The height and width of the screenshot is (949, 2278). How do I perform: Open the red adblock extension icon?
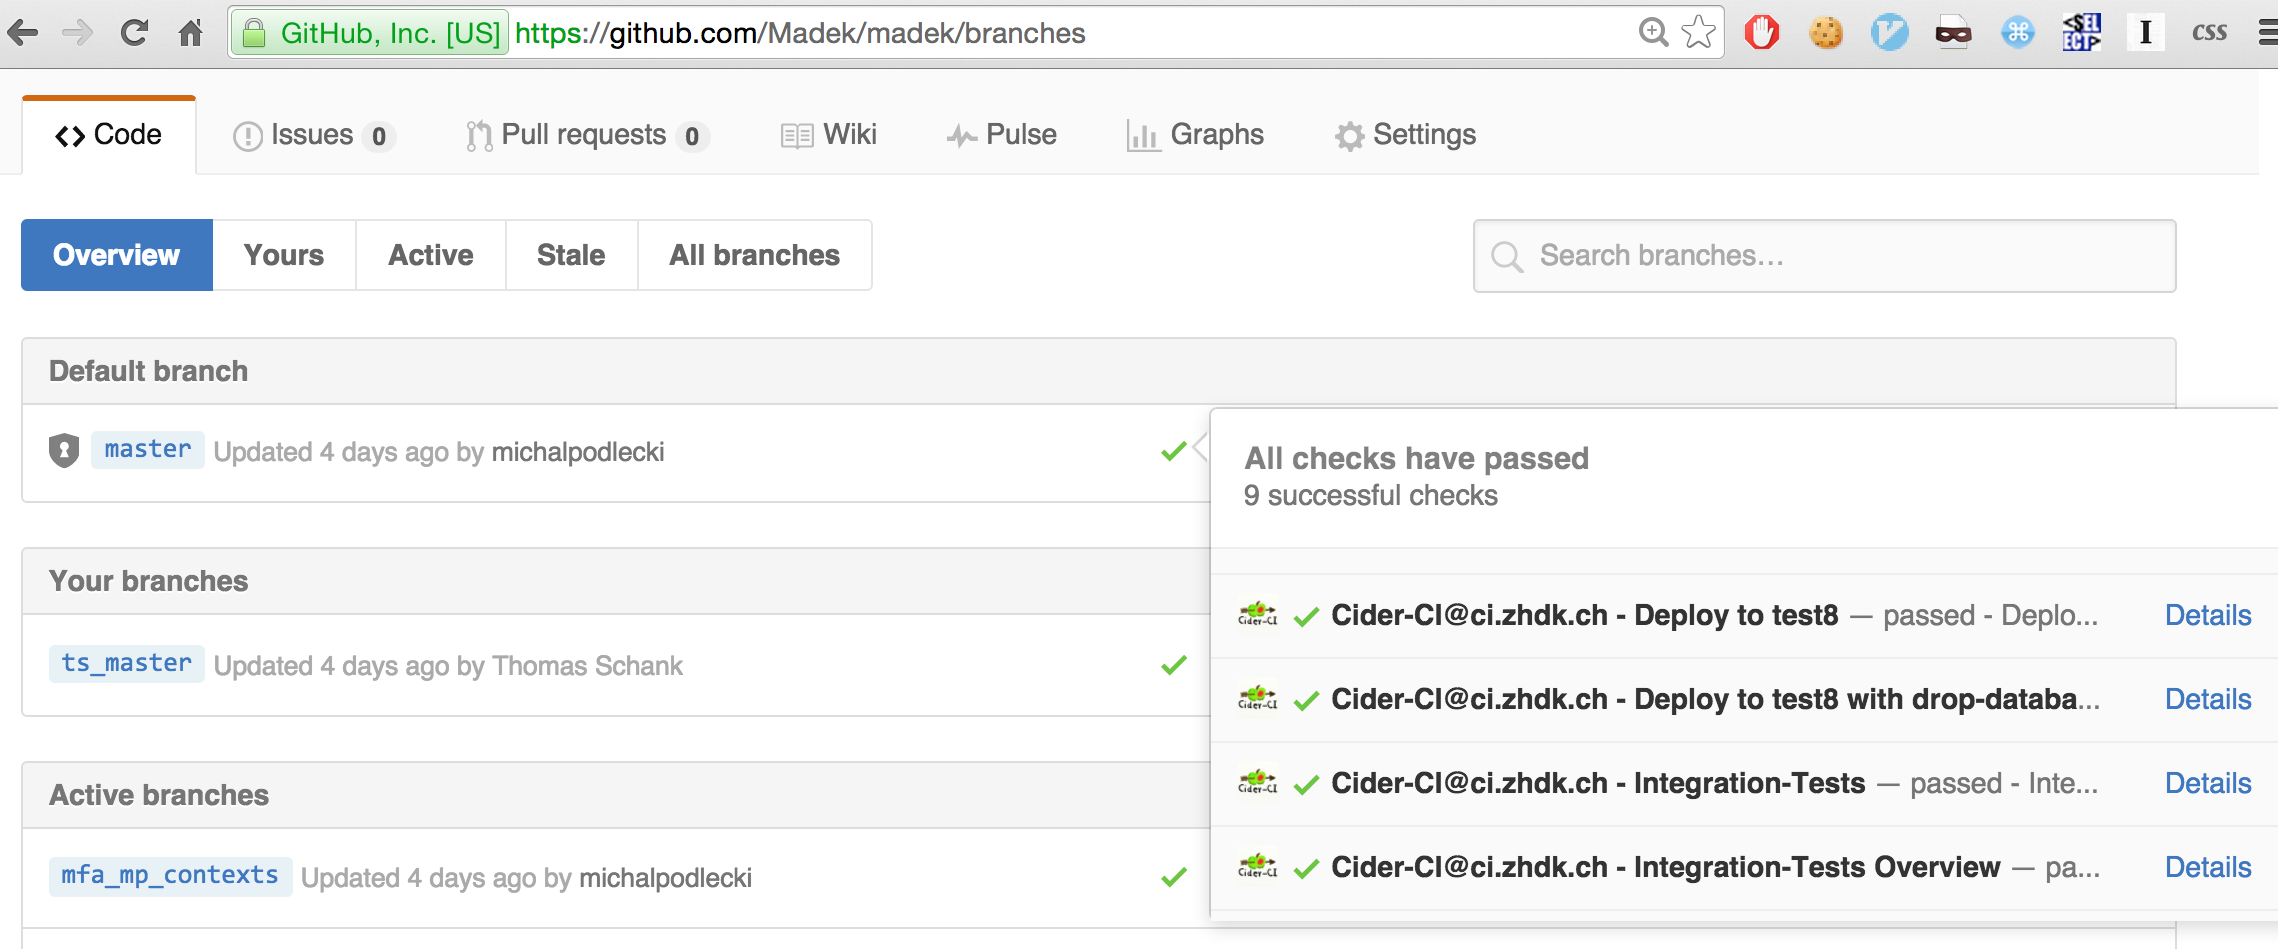pos(1762,33)
